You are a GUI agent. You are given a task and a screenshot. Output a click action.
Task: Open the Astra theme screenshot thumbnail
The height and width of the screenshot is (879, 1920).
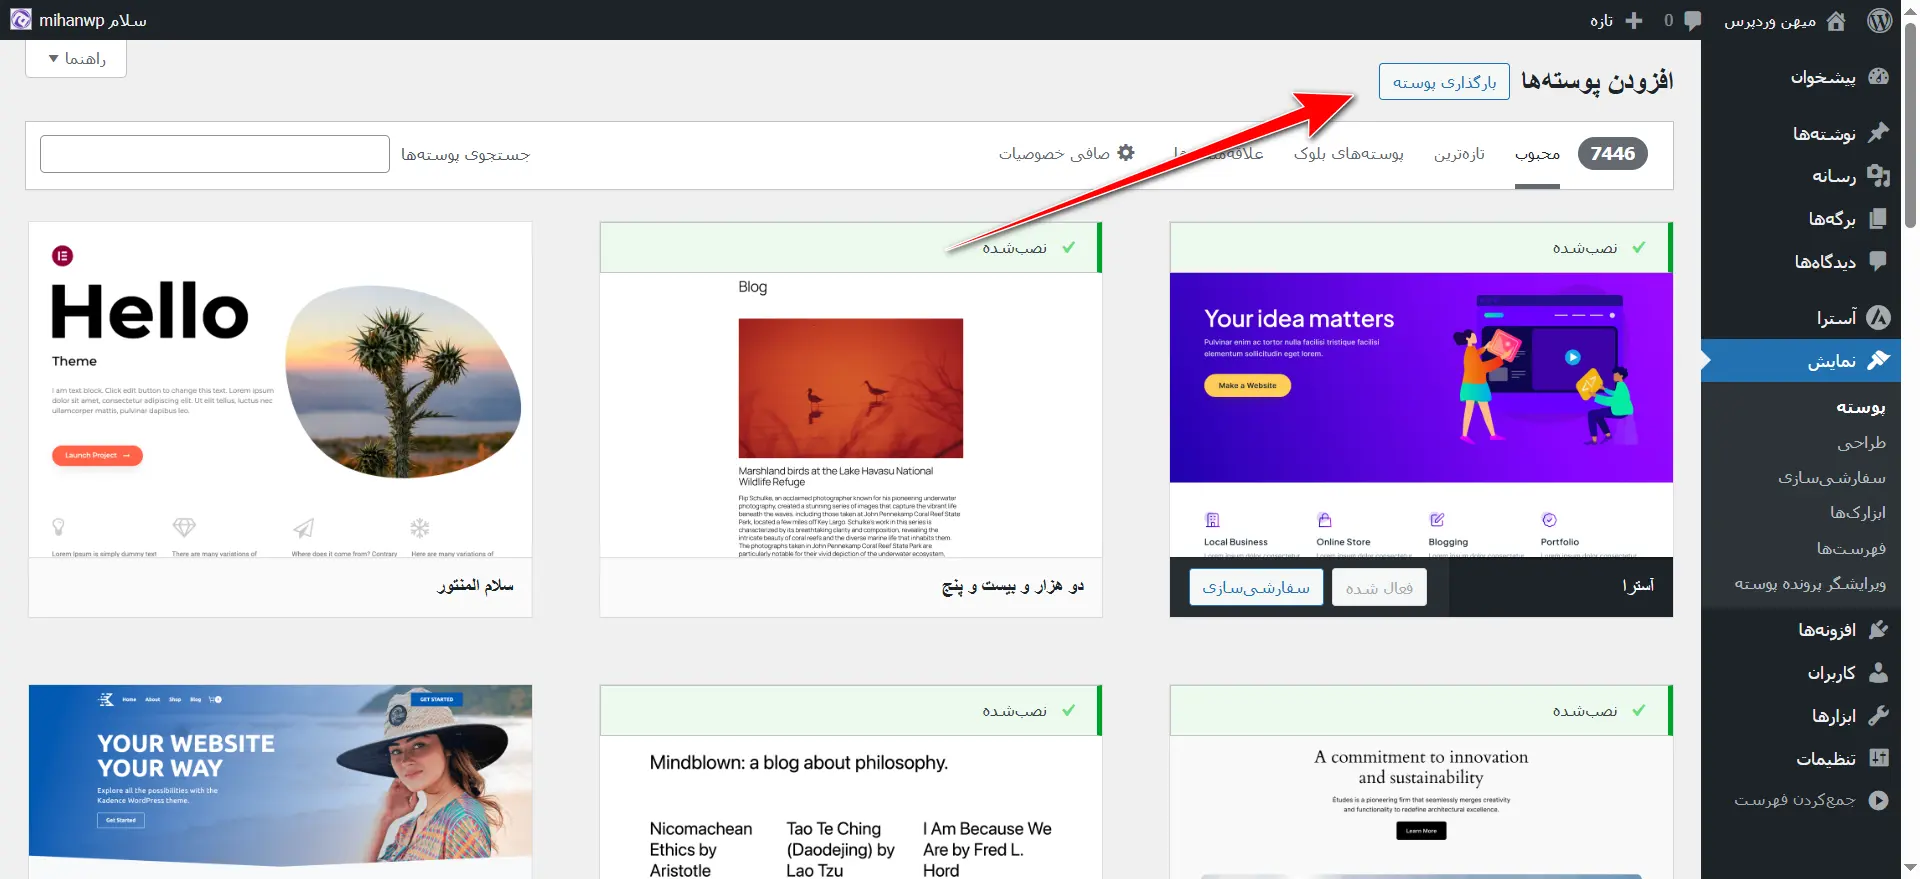pos(1421,415)
